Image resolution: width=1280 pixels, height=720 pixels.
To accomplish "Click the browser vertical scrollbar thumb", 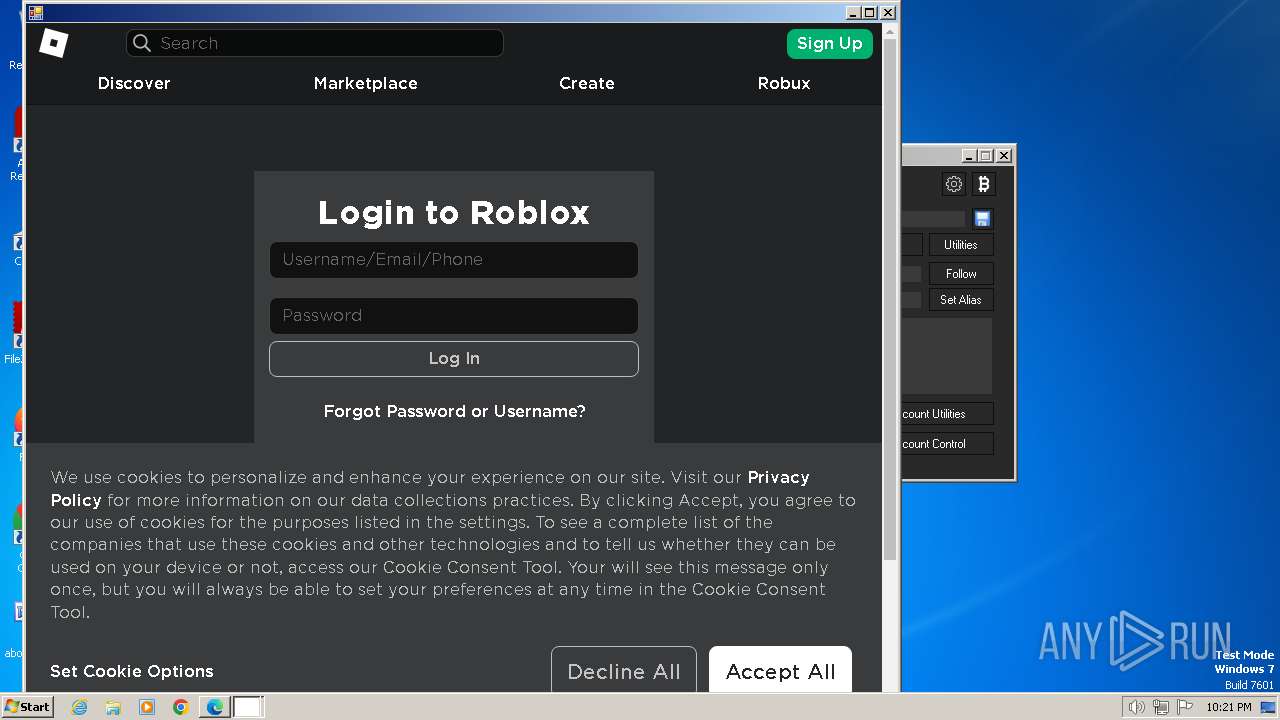I will (890, 300).
